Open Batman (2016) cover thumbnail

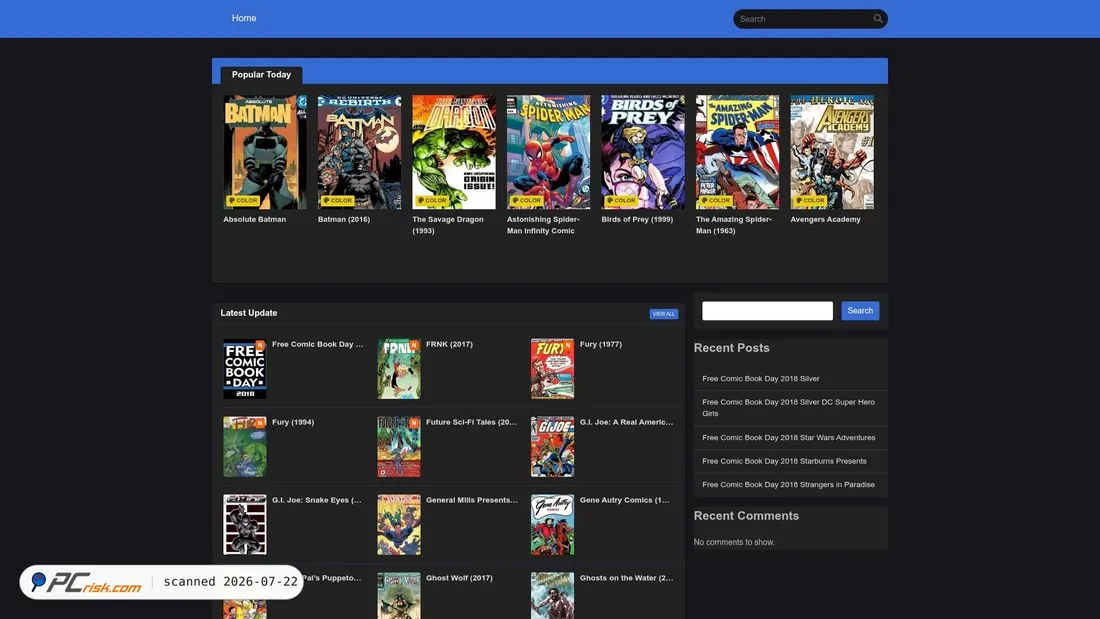pyautogui.click(x=359, y=152)
